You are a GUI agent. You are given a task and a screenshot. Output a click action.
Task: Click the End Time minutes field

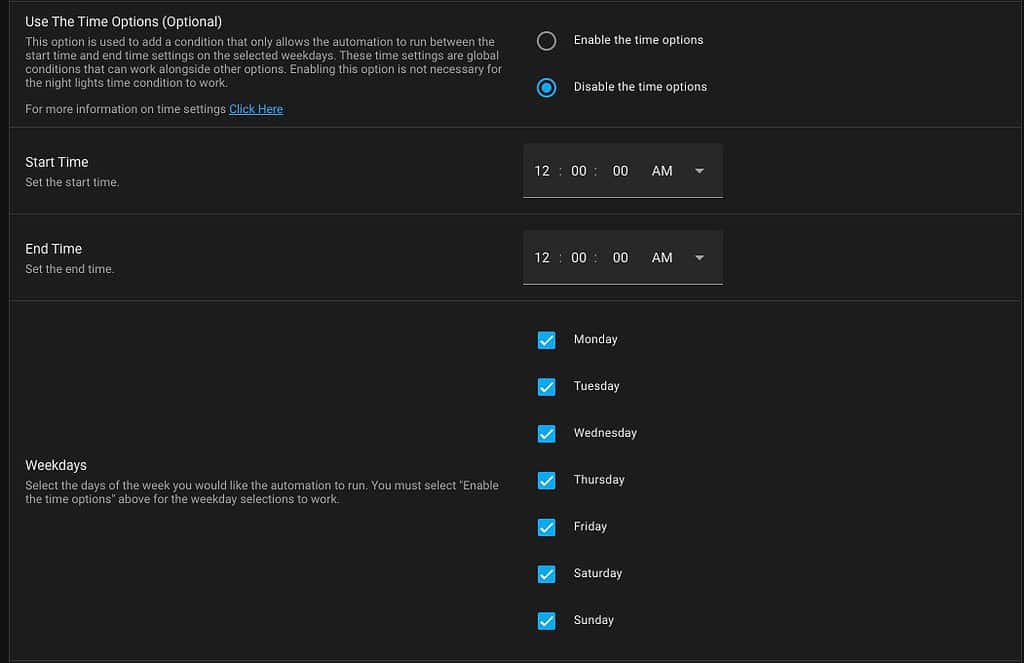point(579,258)
